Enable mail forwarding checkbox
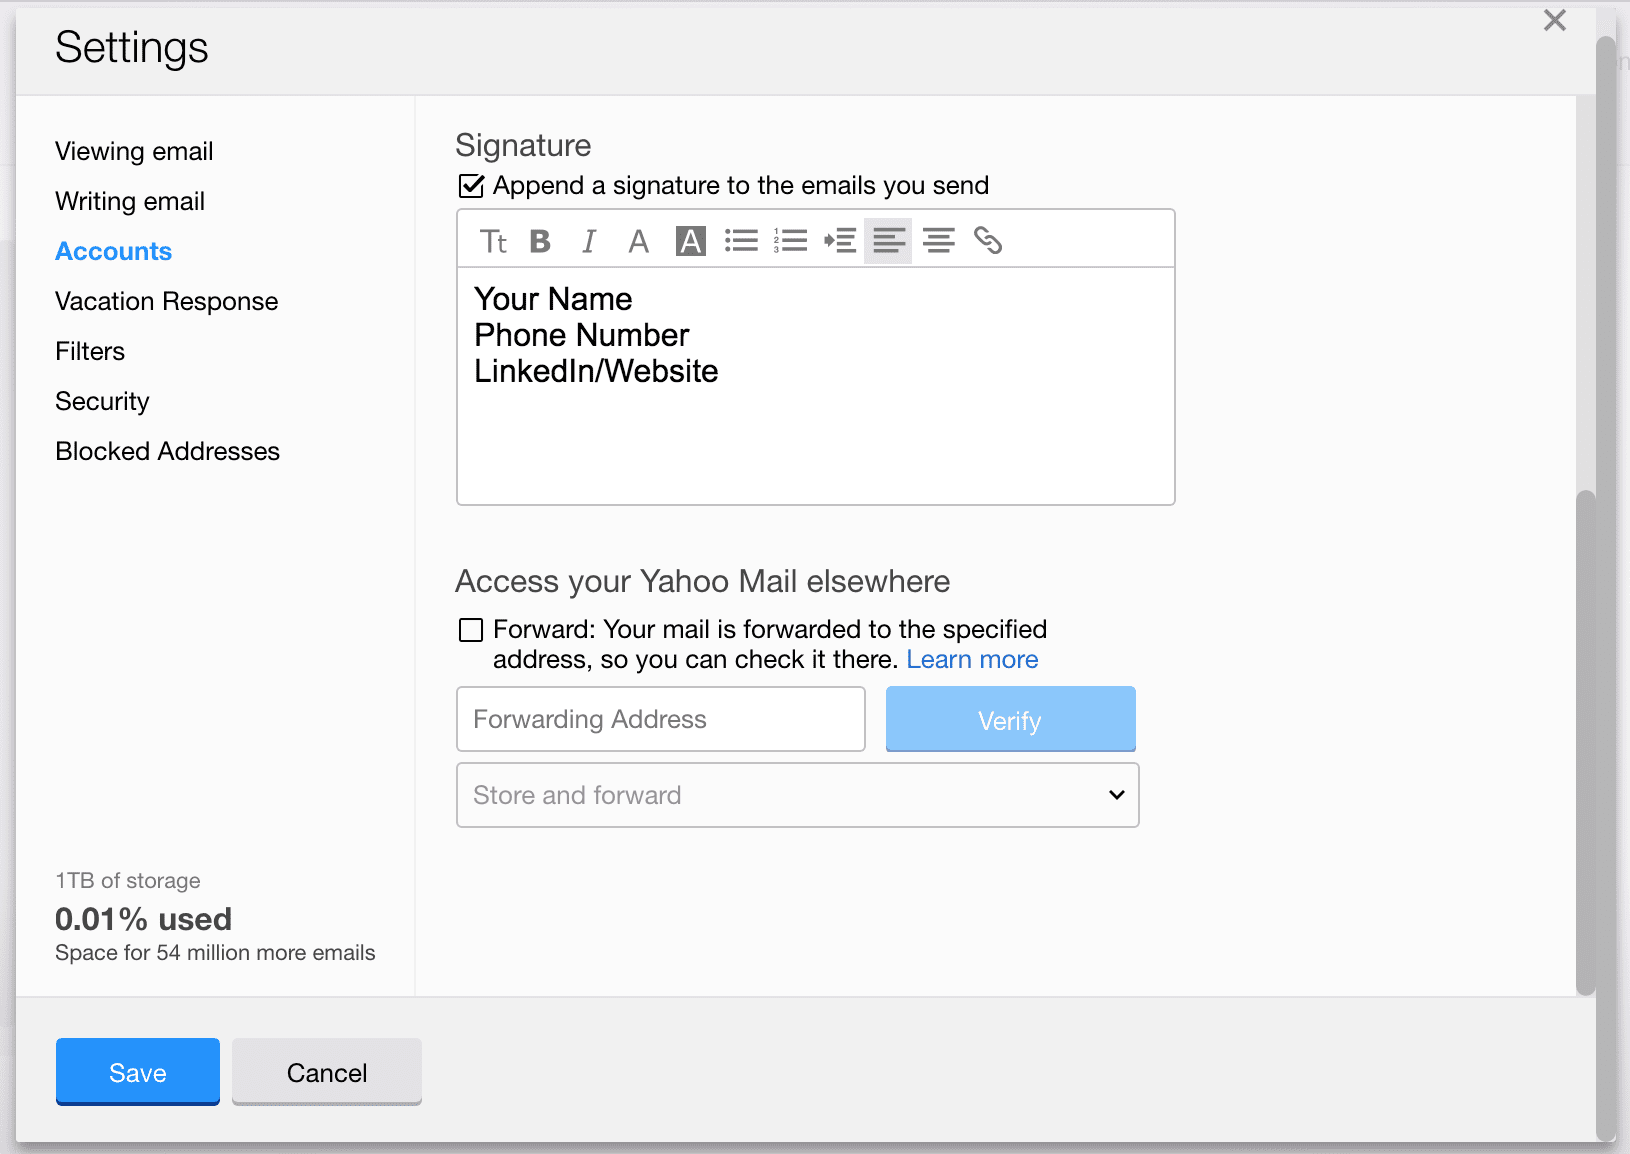This screenshot has height=1154, width=1630. pos(470,629)
